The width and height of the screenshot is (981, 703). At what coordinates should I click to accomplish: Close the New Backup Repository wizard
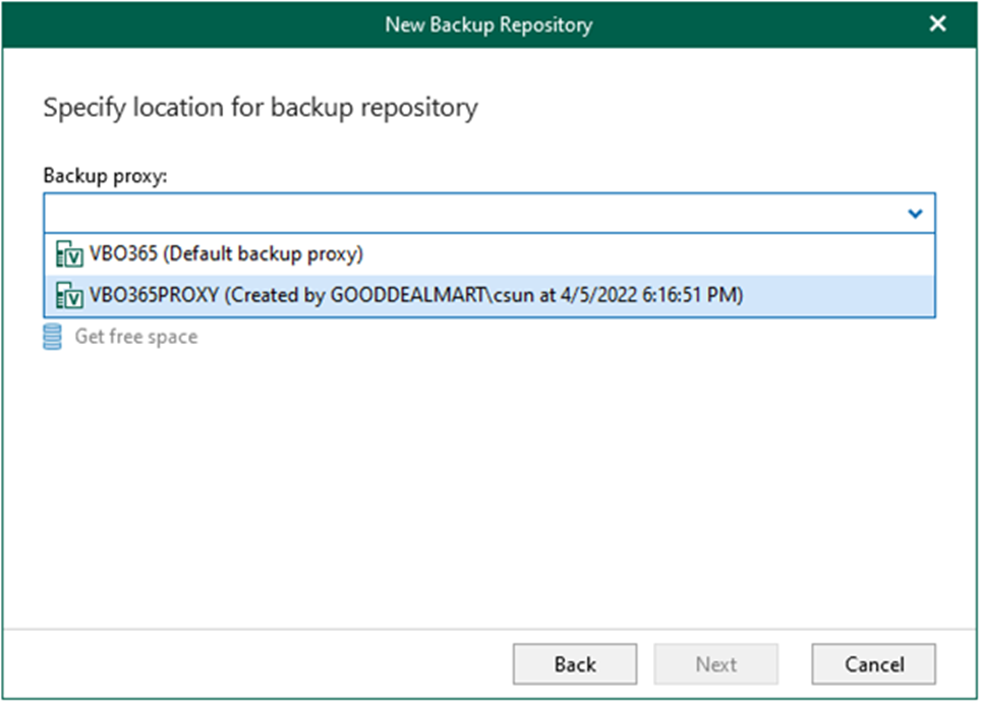[x=936, y=23]
